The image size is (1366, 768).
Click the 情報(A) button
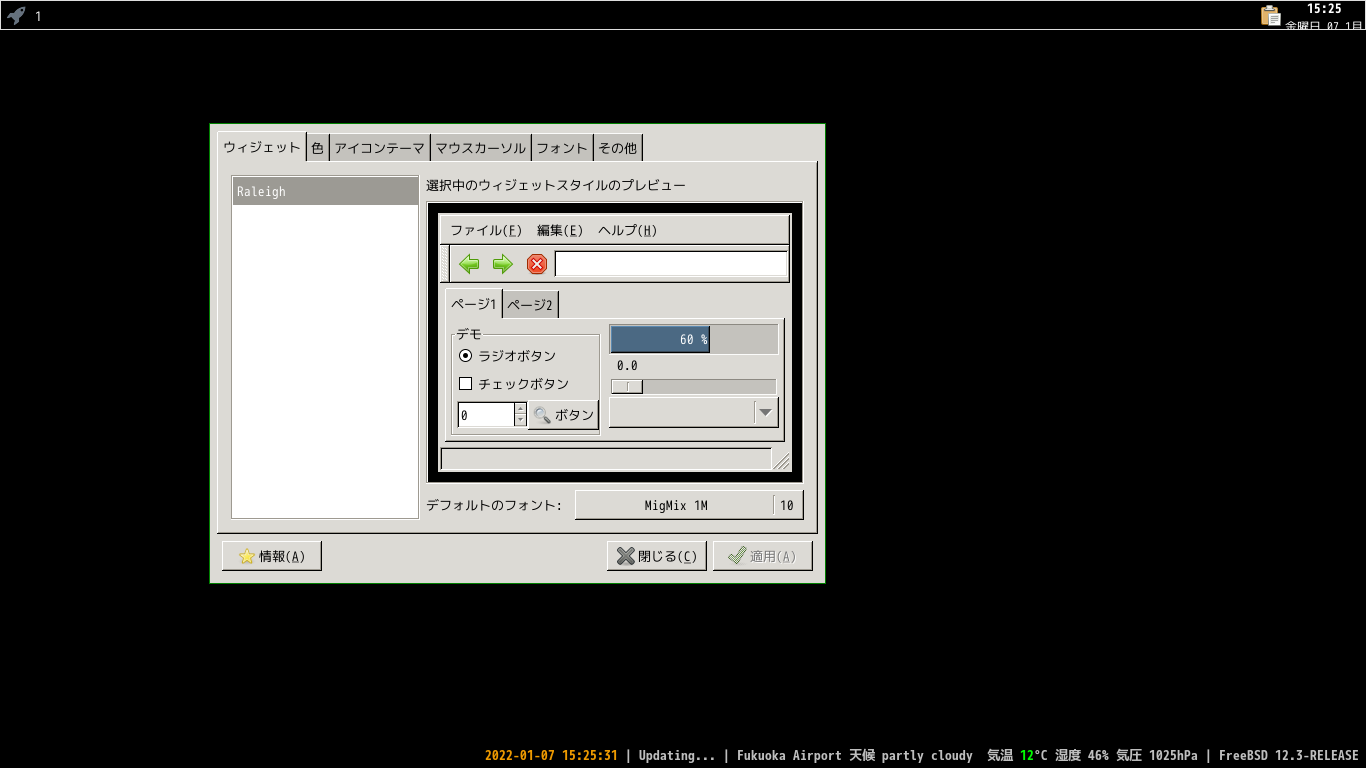point(272,556)
